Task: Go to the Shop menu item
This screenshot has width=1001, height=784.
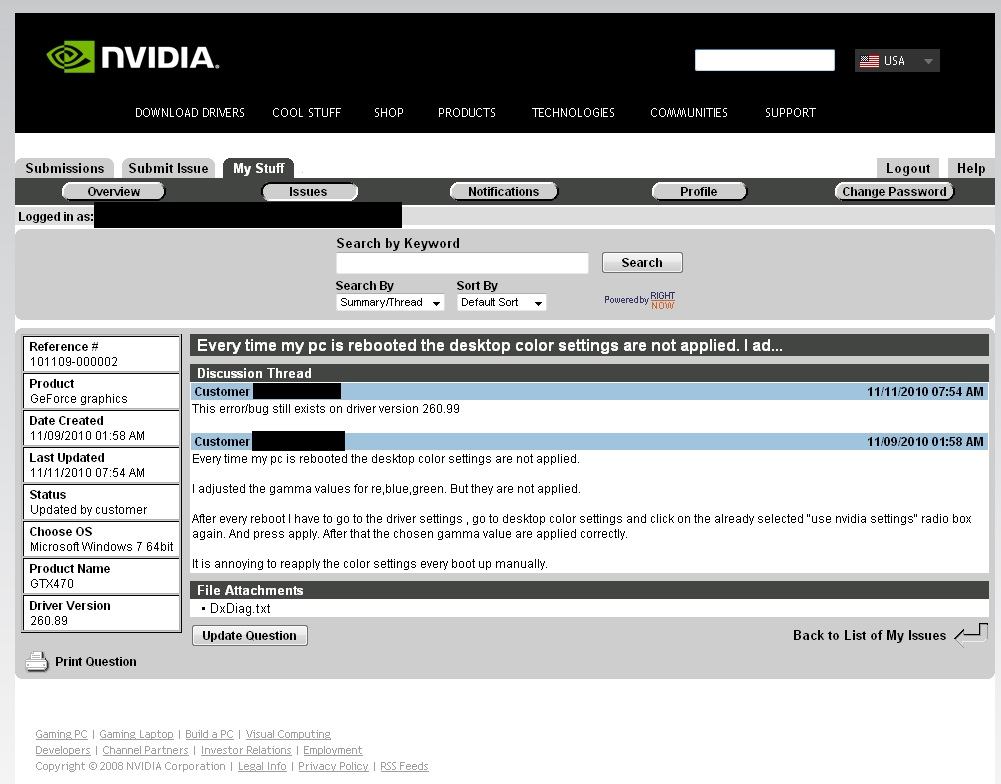Action: tap(389, 113)
